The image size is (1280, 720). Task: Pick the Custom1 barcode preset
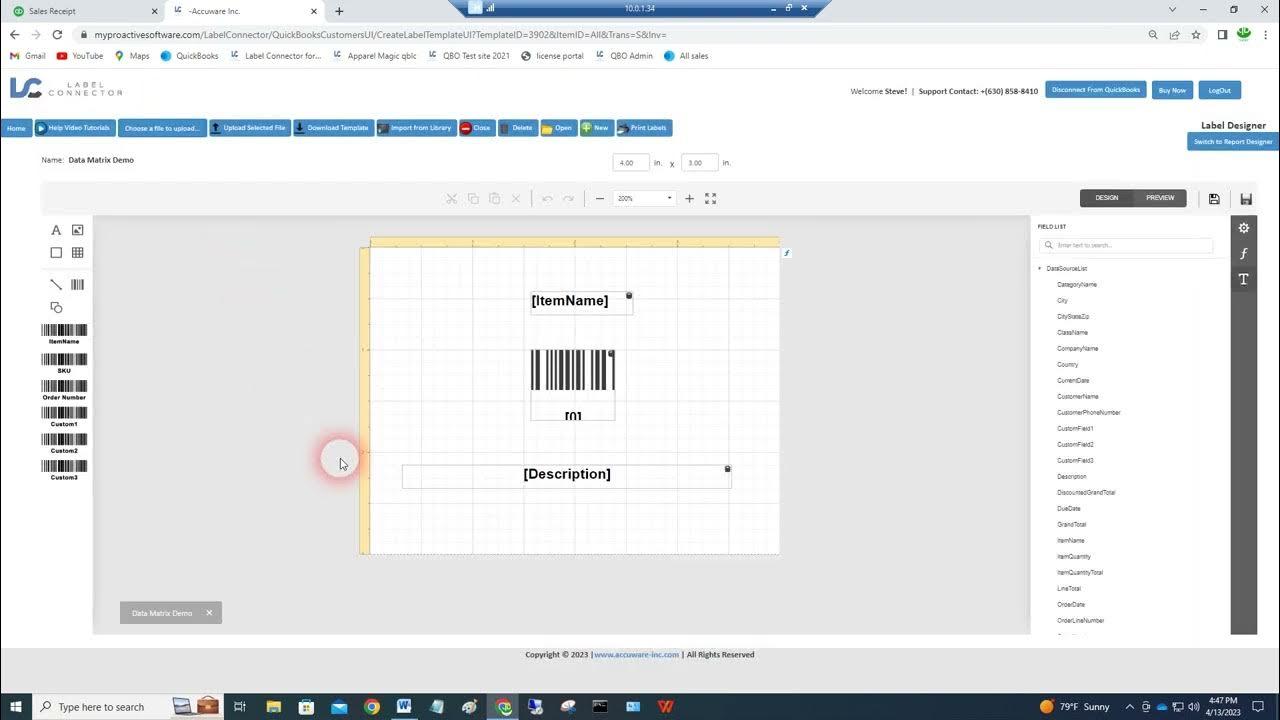point(64,417)
